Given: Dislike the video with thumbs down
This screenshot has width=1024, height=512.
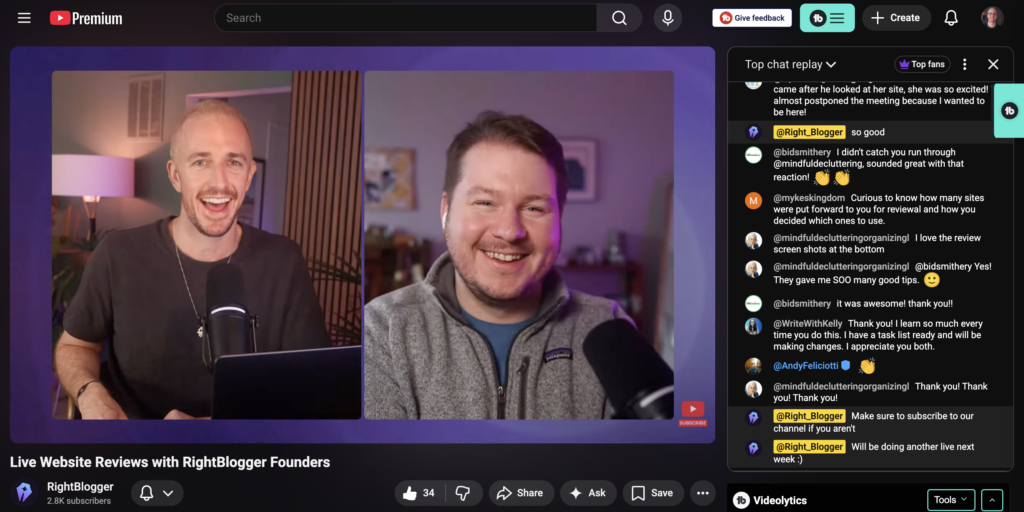Looking at the screenshot, I should 463,493.
